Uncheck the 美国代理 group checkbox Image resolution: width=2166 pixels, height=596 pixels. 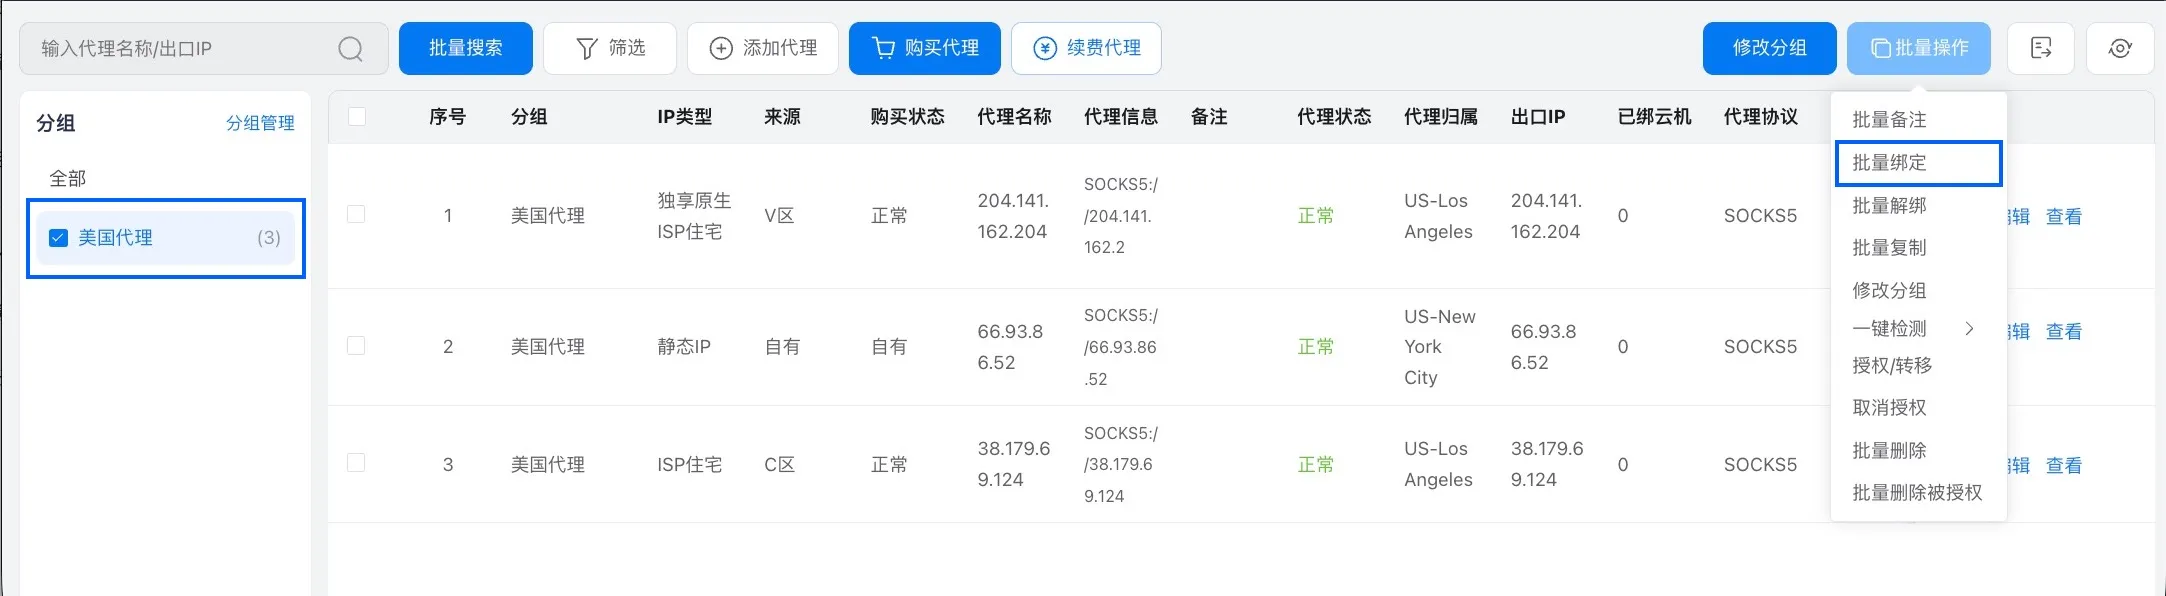point(58,238)
